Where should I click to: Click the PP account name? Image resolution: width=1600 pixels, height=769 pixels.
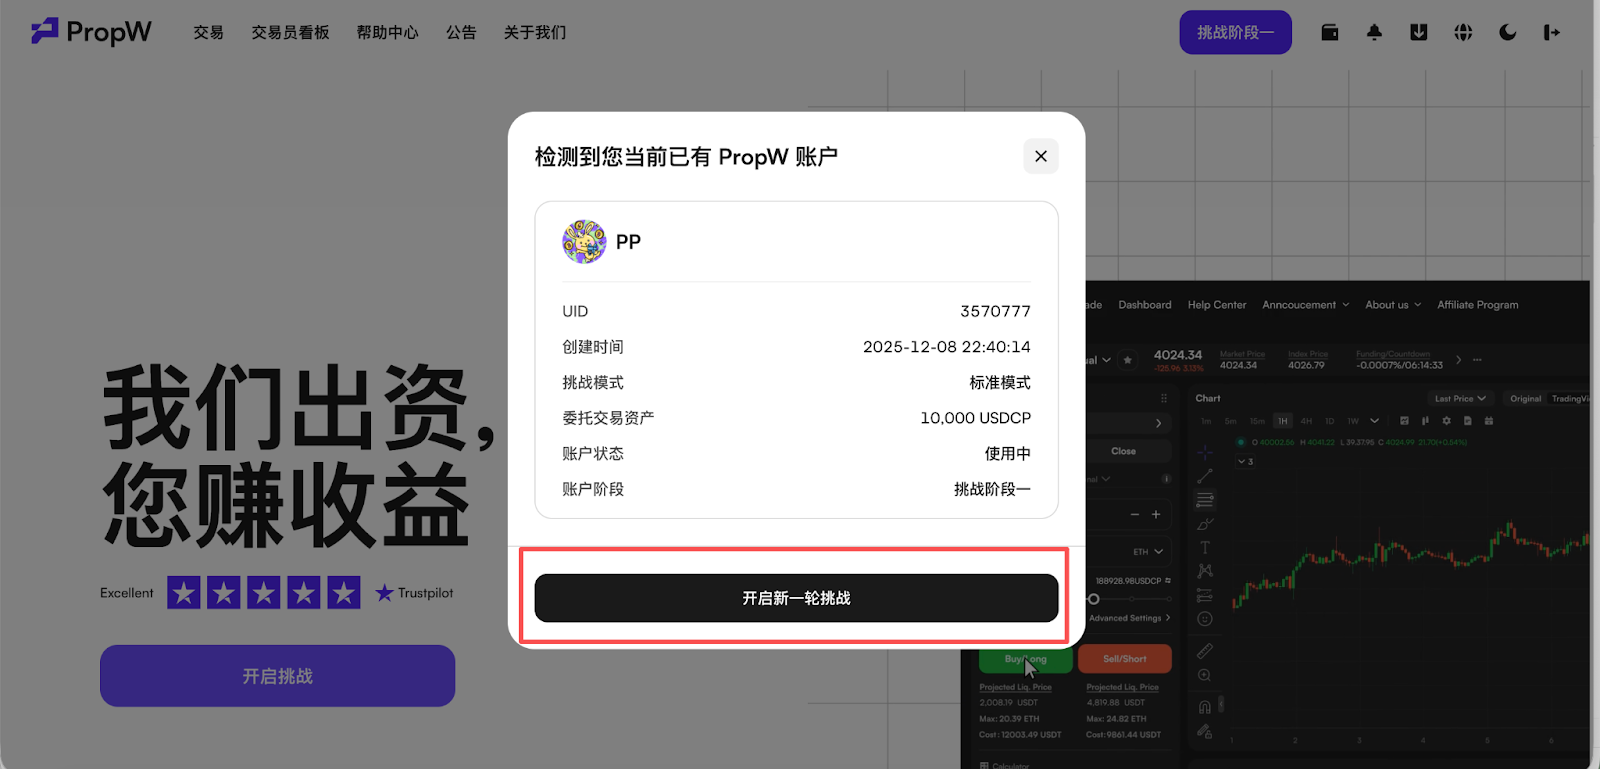[x=628, y=242]
